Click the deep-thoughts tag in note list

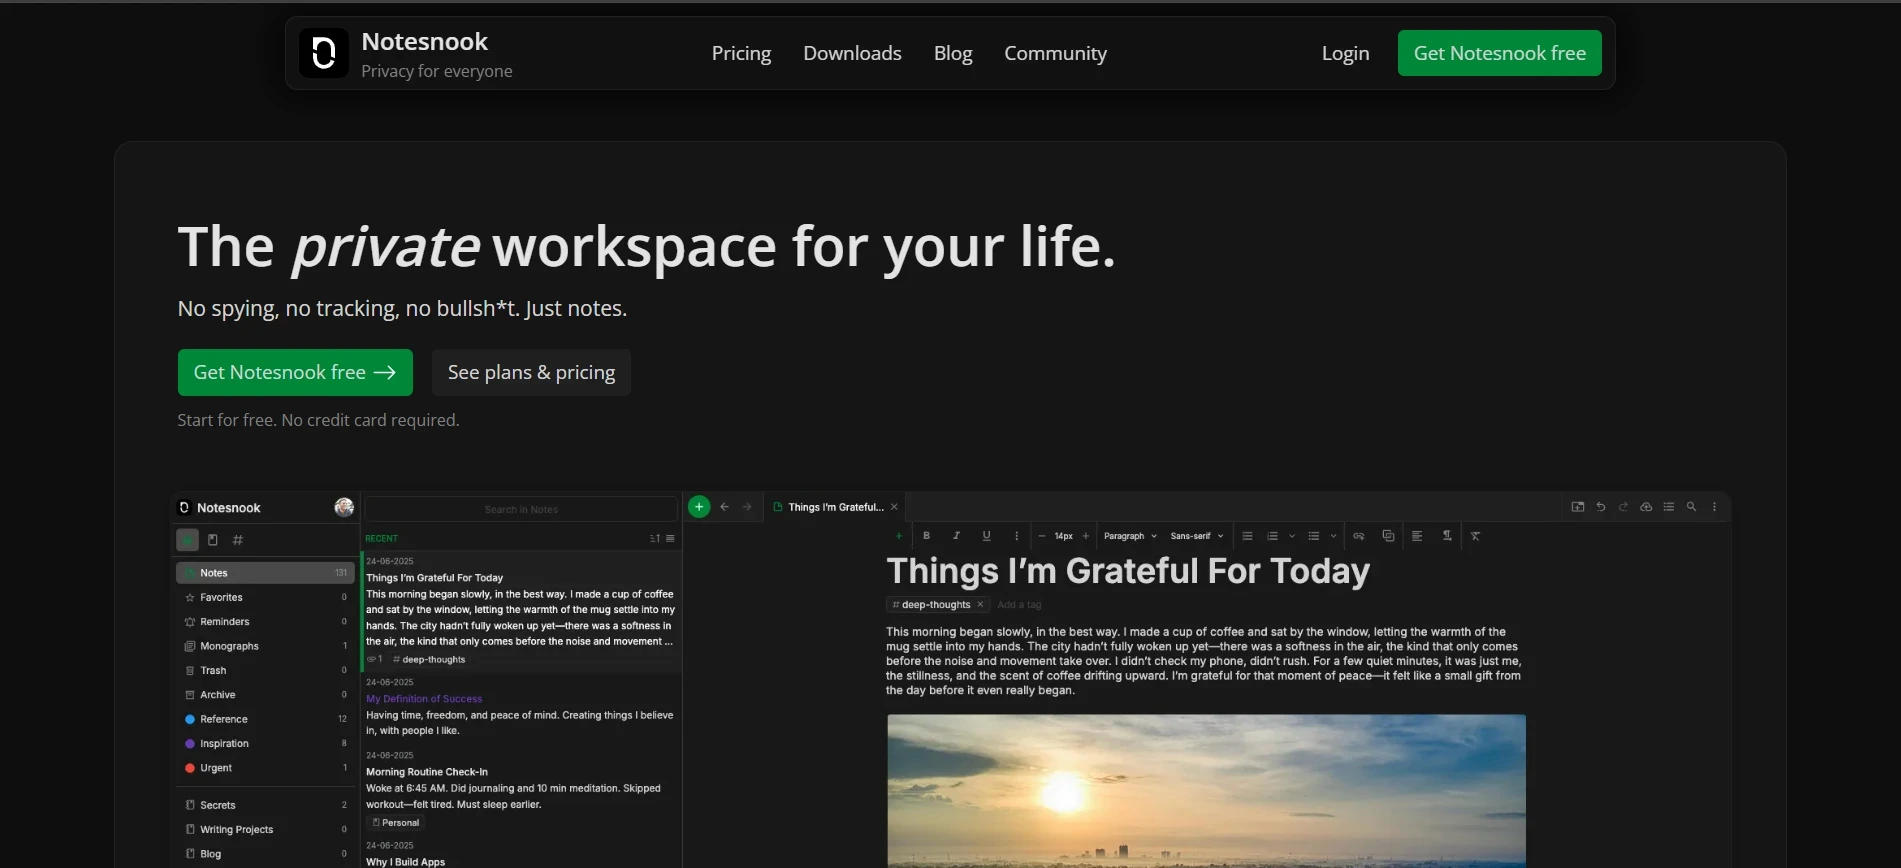[x=429, y=659]
